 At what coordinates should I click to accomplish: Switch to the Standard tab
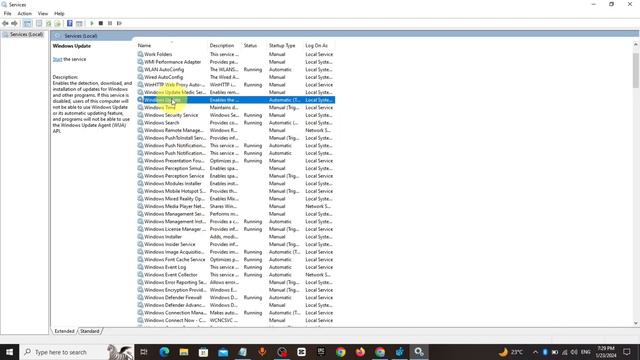point(89,331)
